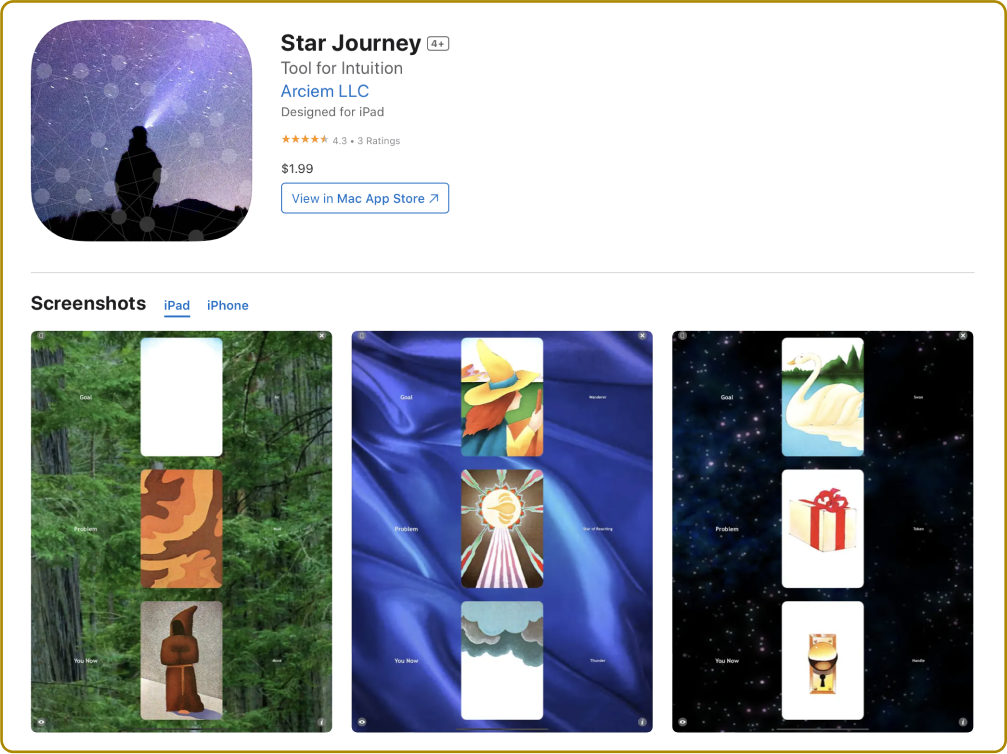This screenshot has width=1007, height=754.
Task: Toggle the eye icon on blue silk screenshot
Action: 362,722
